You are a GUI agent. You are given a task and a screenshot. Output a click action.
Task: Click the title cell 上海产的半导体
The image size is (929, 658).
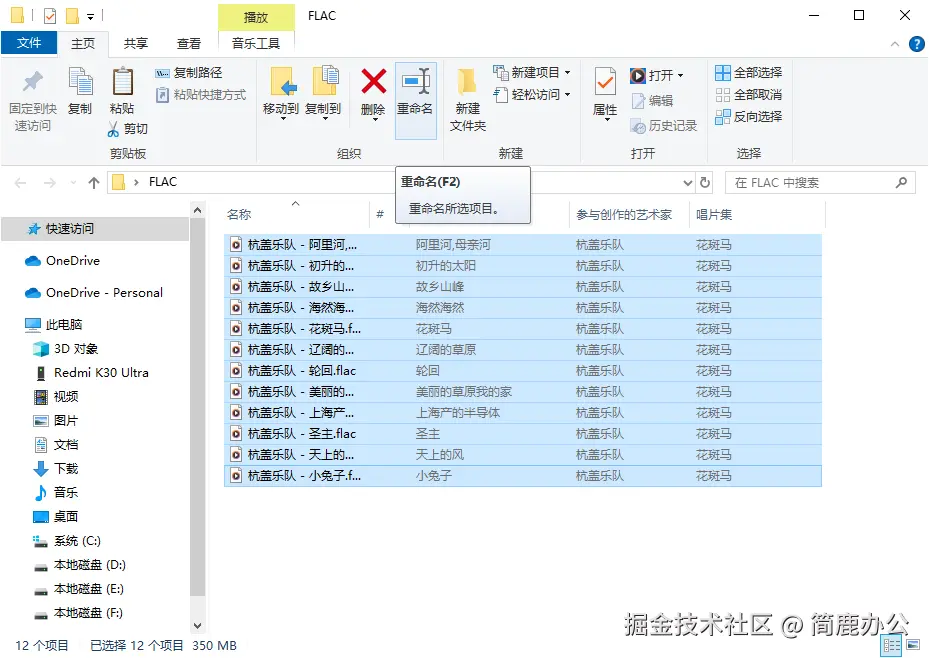[x=457, y=413]
